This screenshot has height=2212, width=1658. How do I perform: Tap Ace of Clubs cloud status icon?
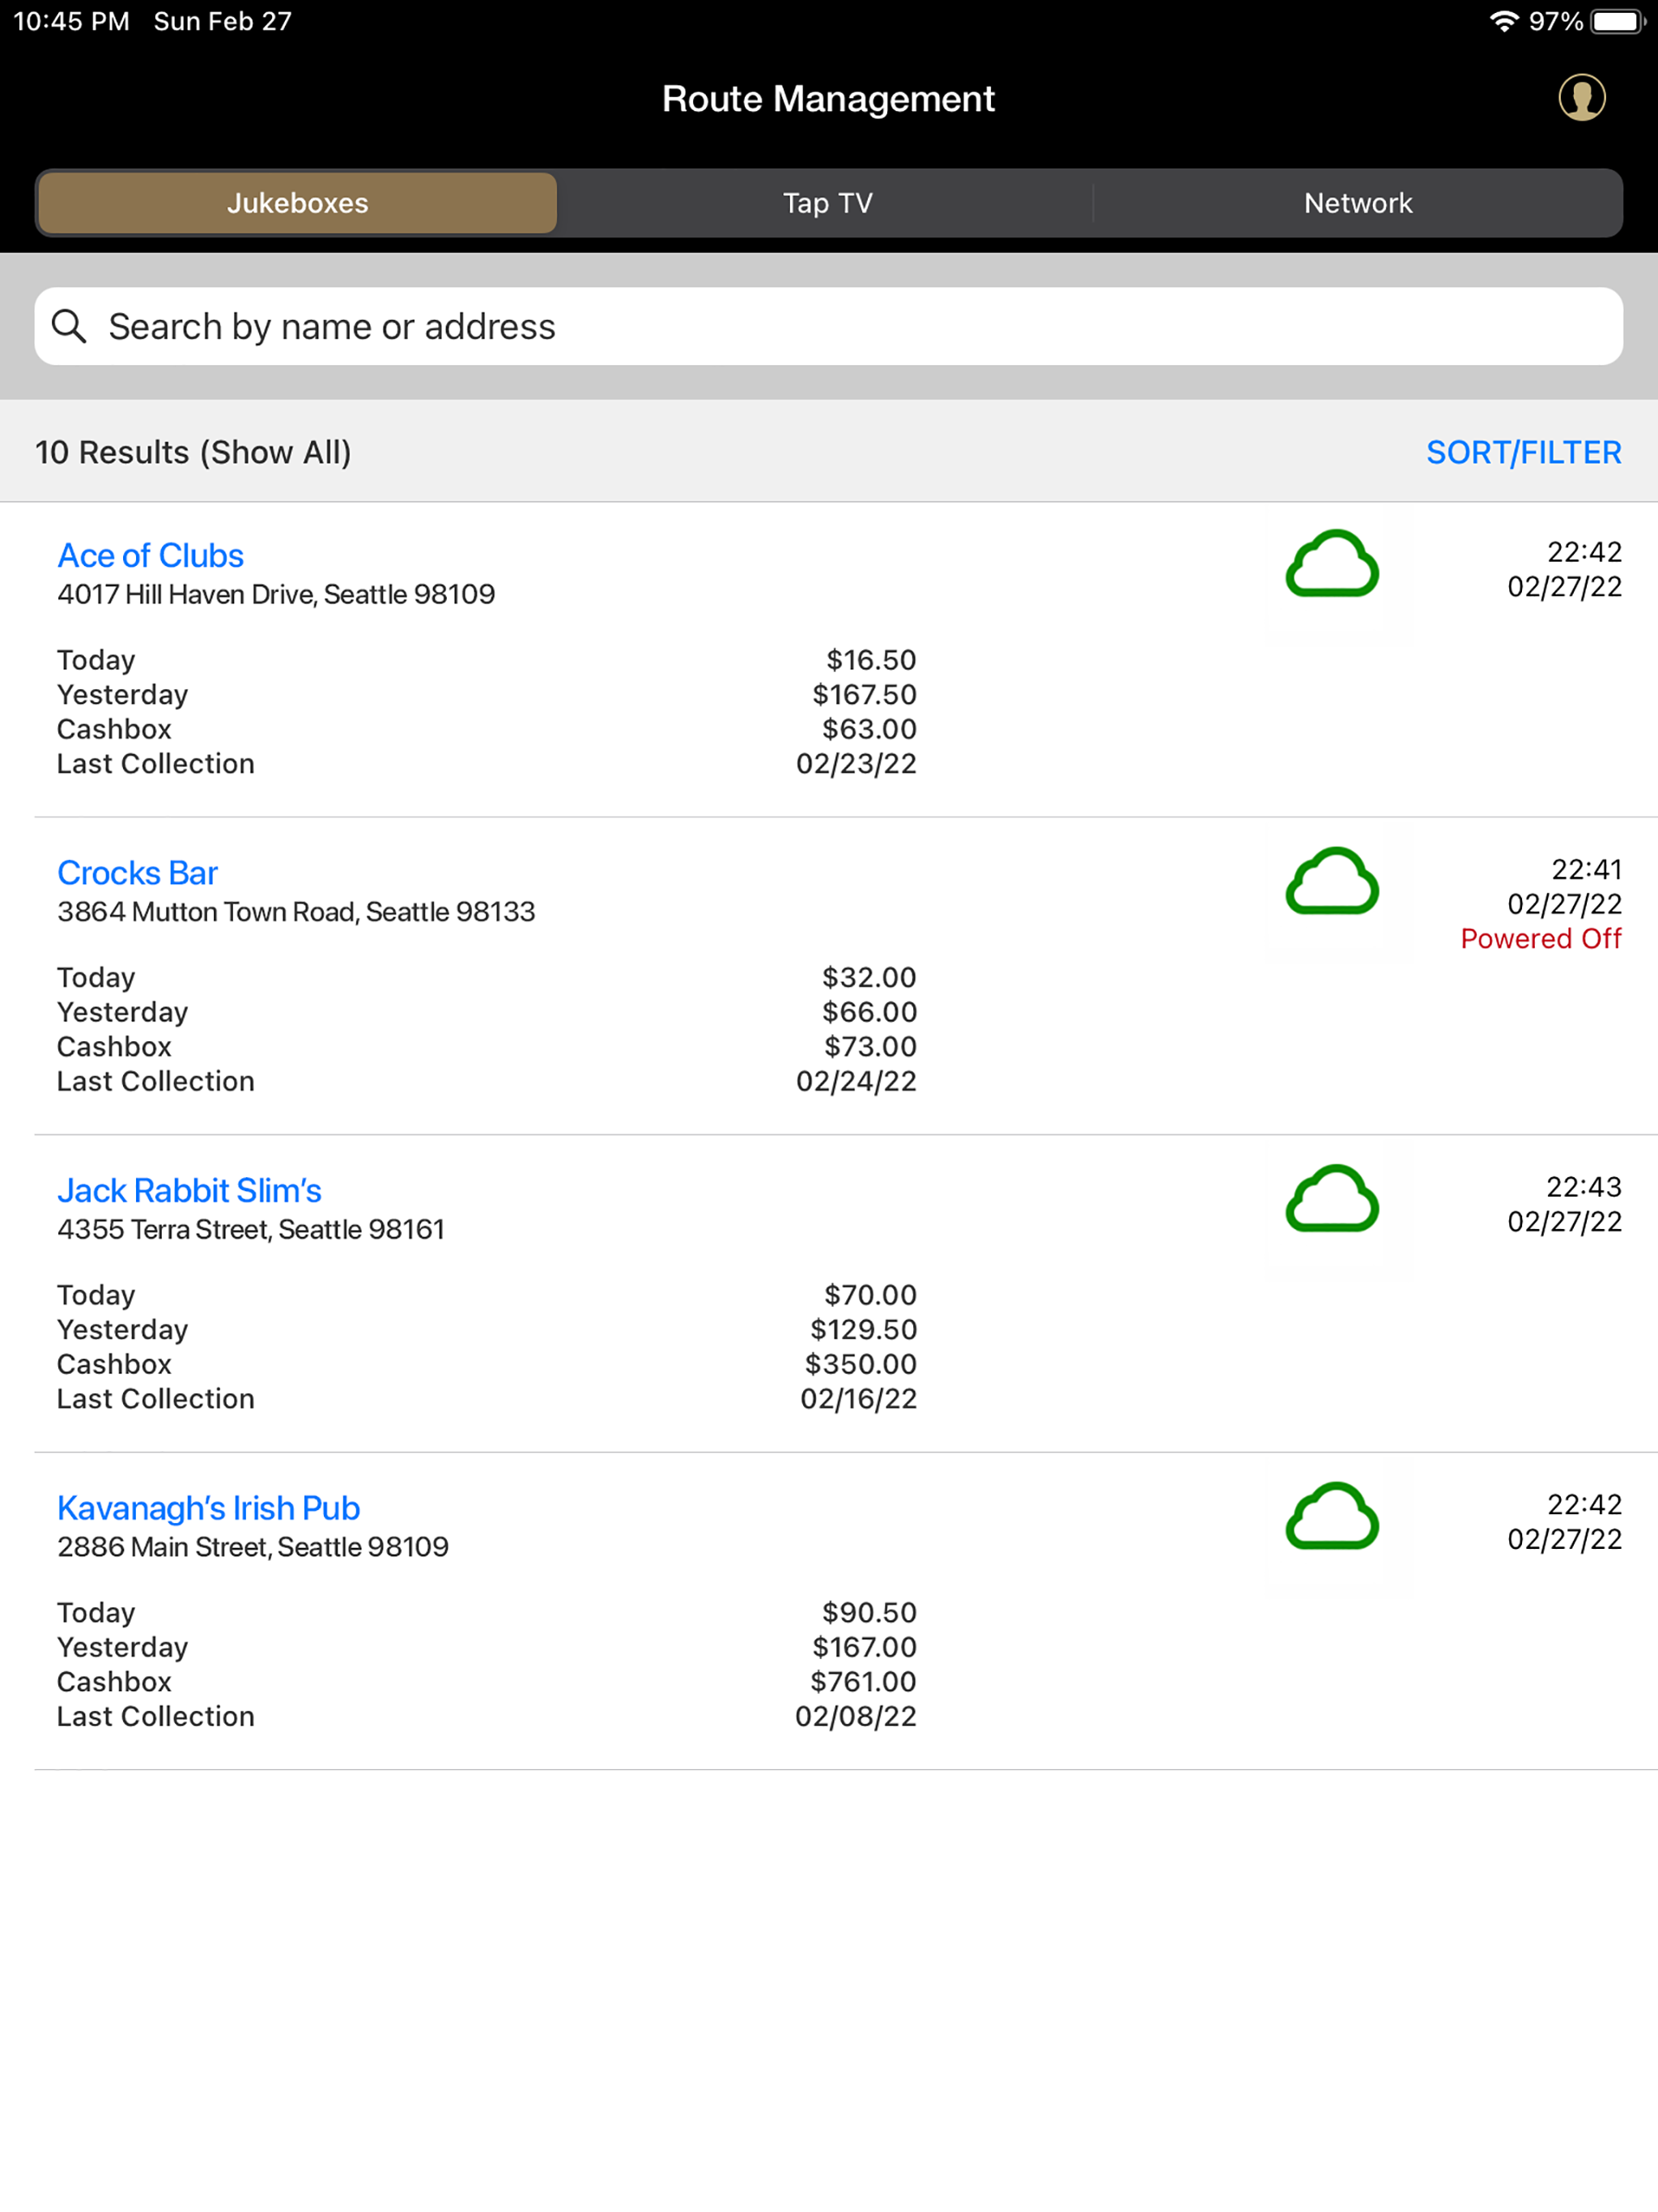pyautogui.click(x=1332, y=565)
